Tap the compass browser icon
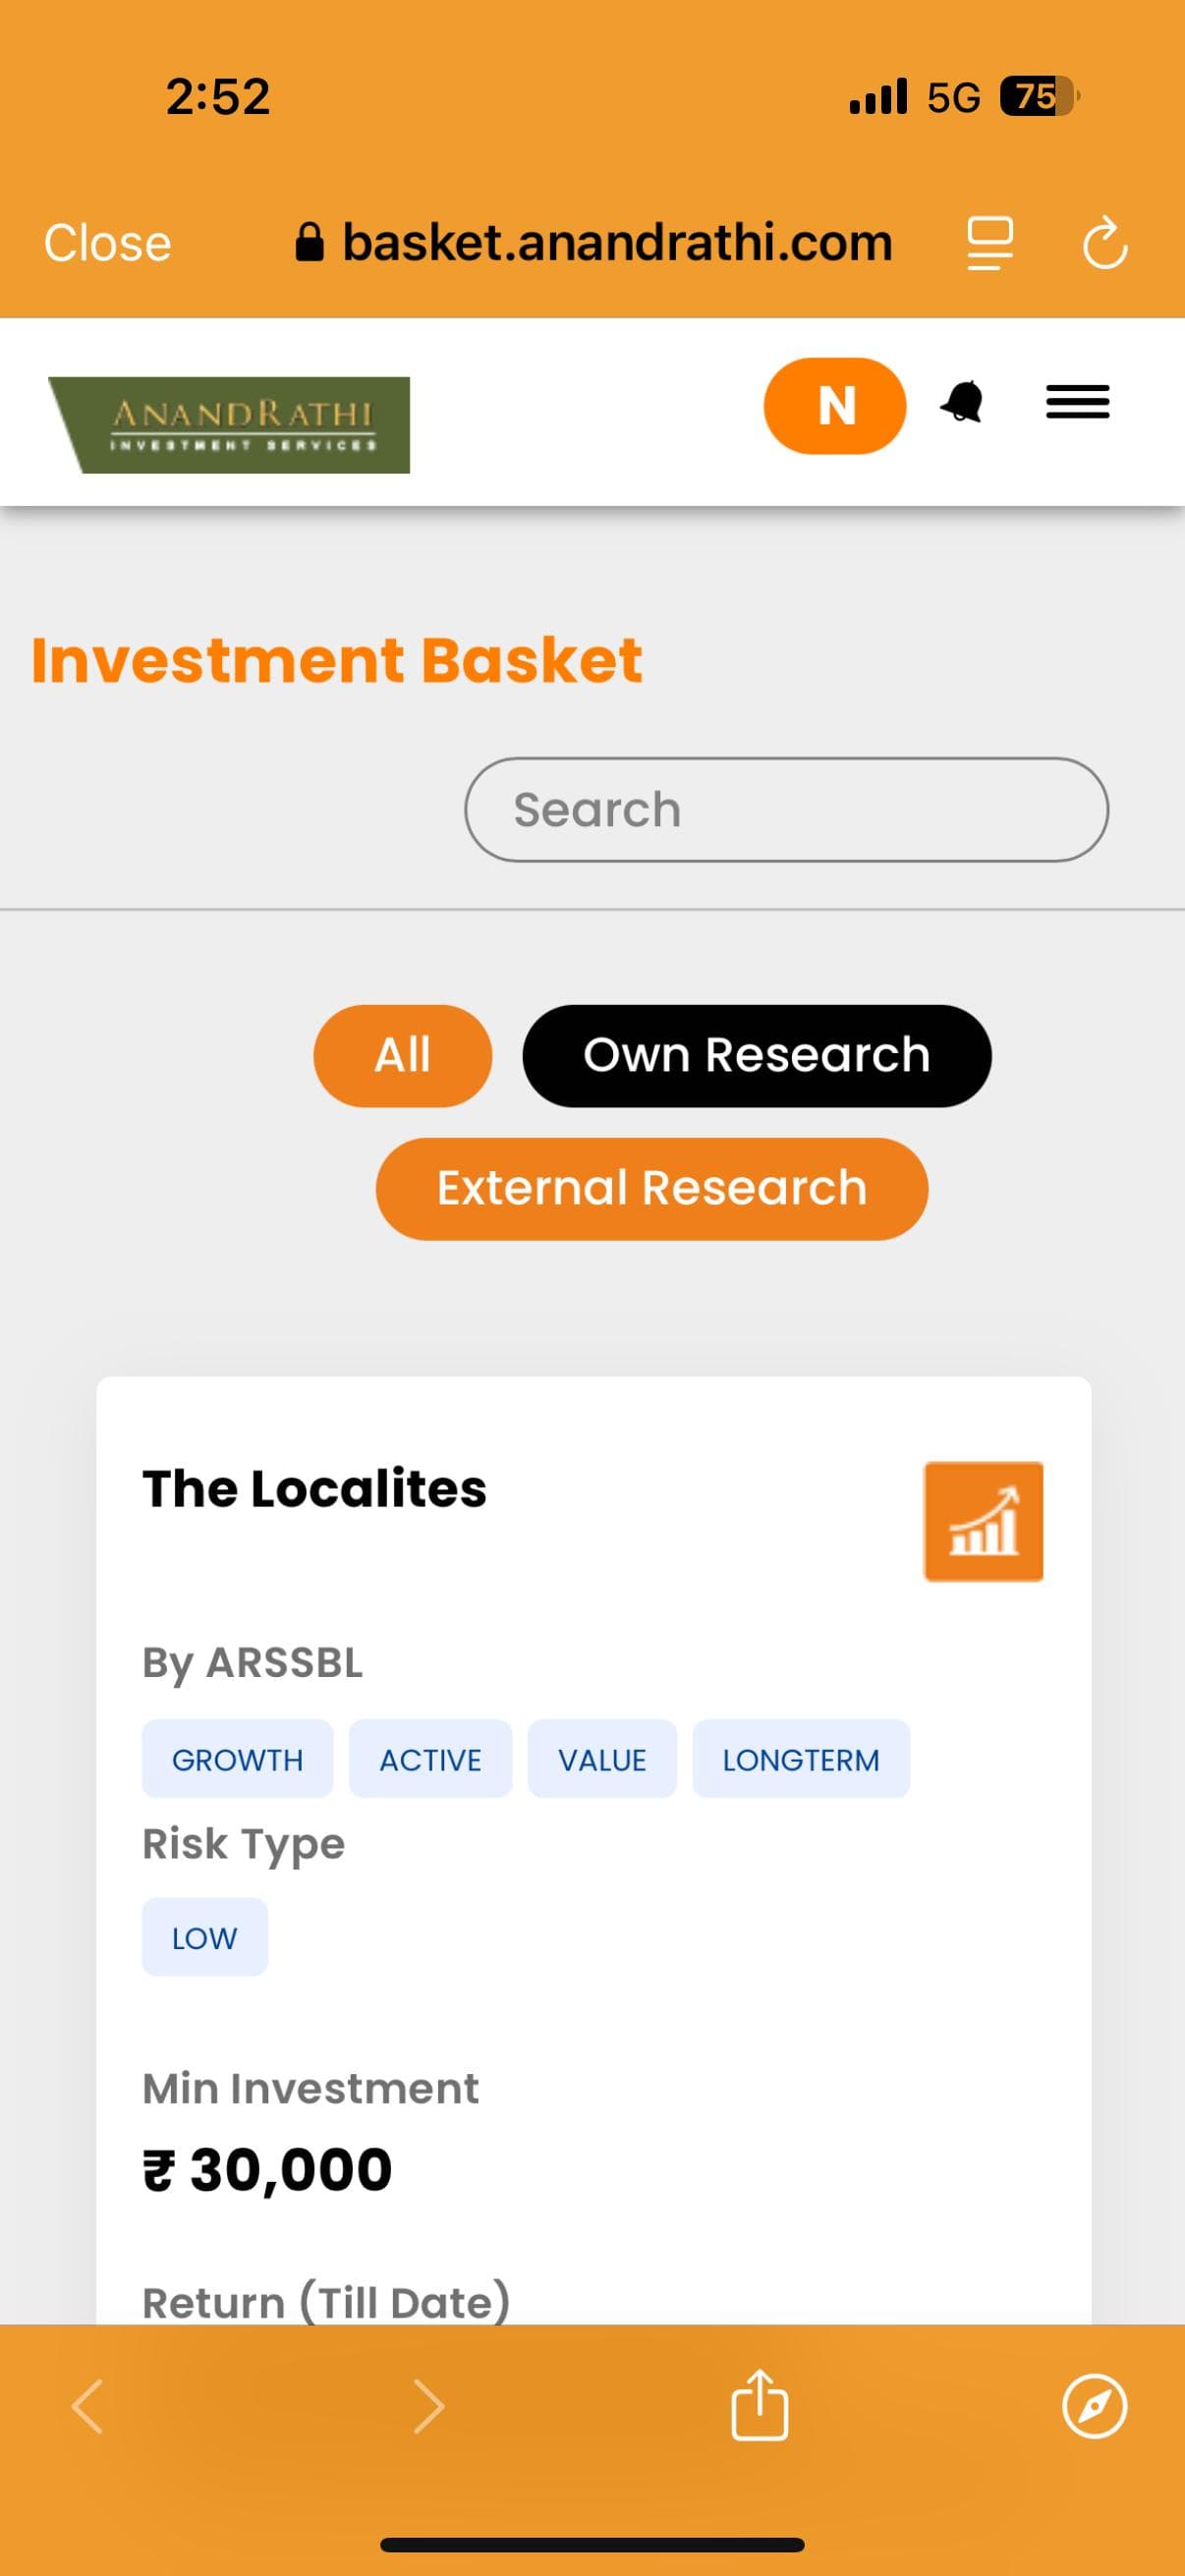Screen dimensions: 1185x2576 coord(1094,2406)
